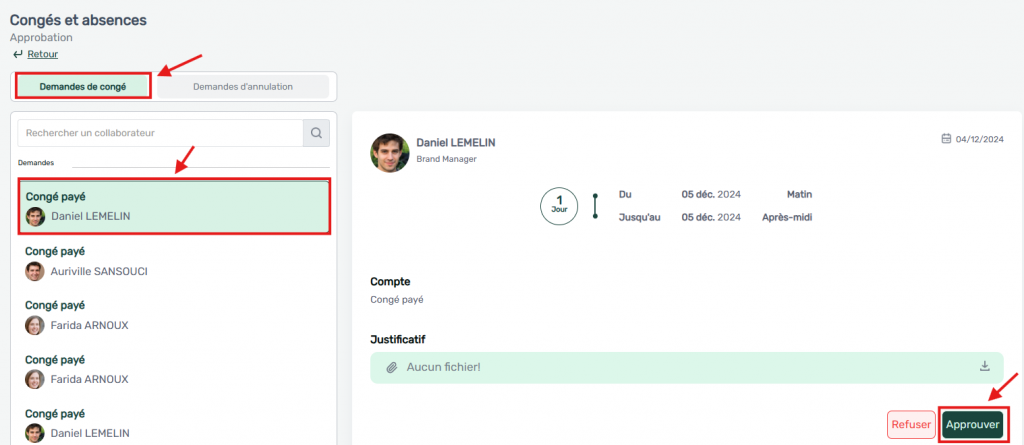Screen dimensions: 1024x445
Task: Open Auriville SANSOUCI's Congé payé request
Action: (174, 262)
